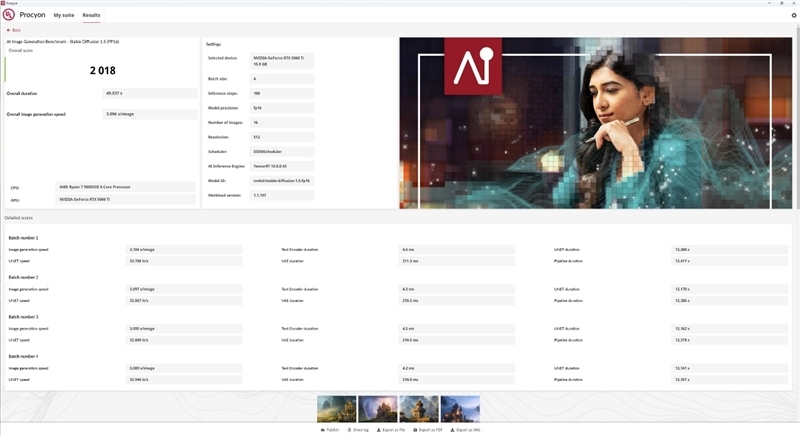Click the Back arrow icon
The height and width of the screenshot is (435, 800).
pos(8,31)
